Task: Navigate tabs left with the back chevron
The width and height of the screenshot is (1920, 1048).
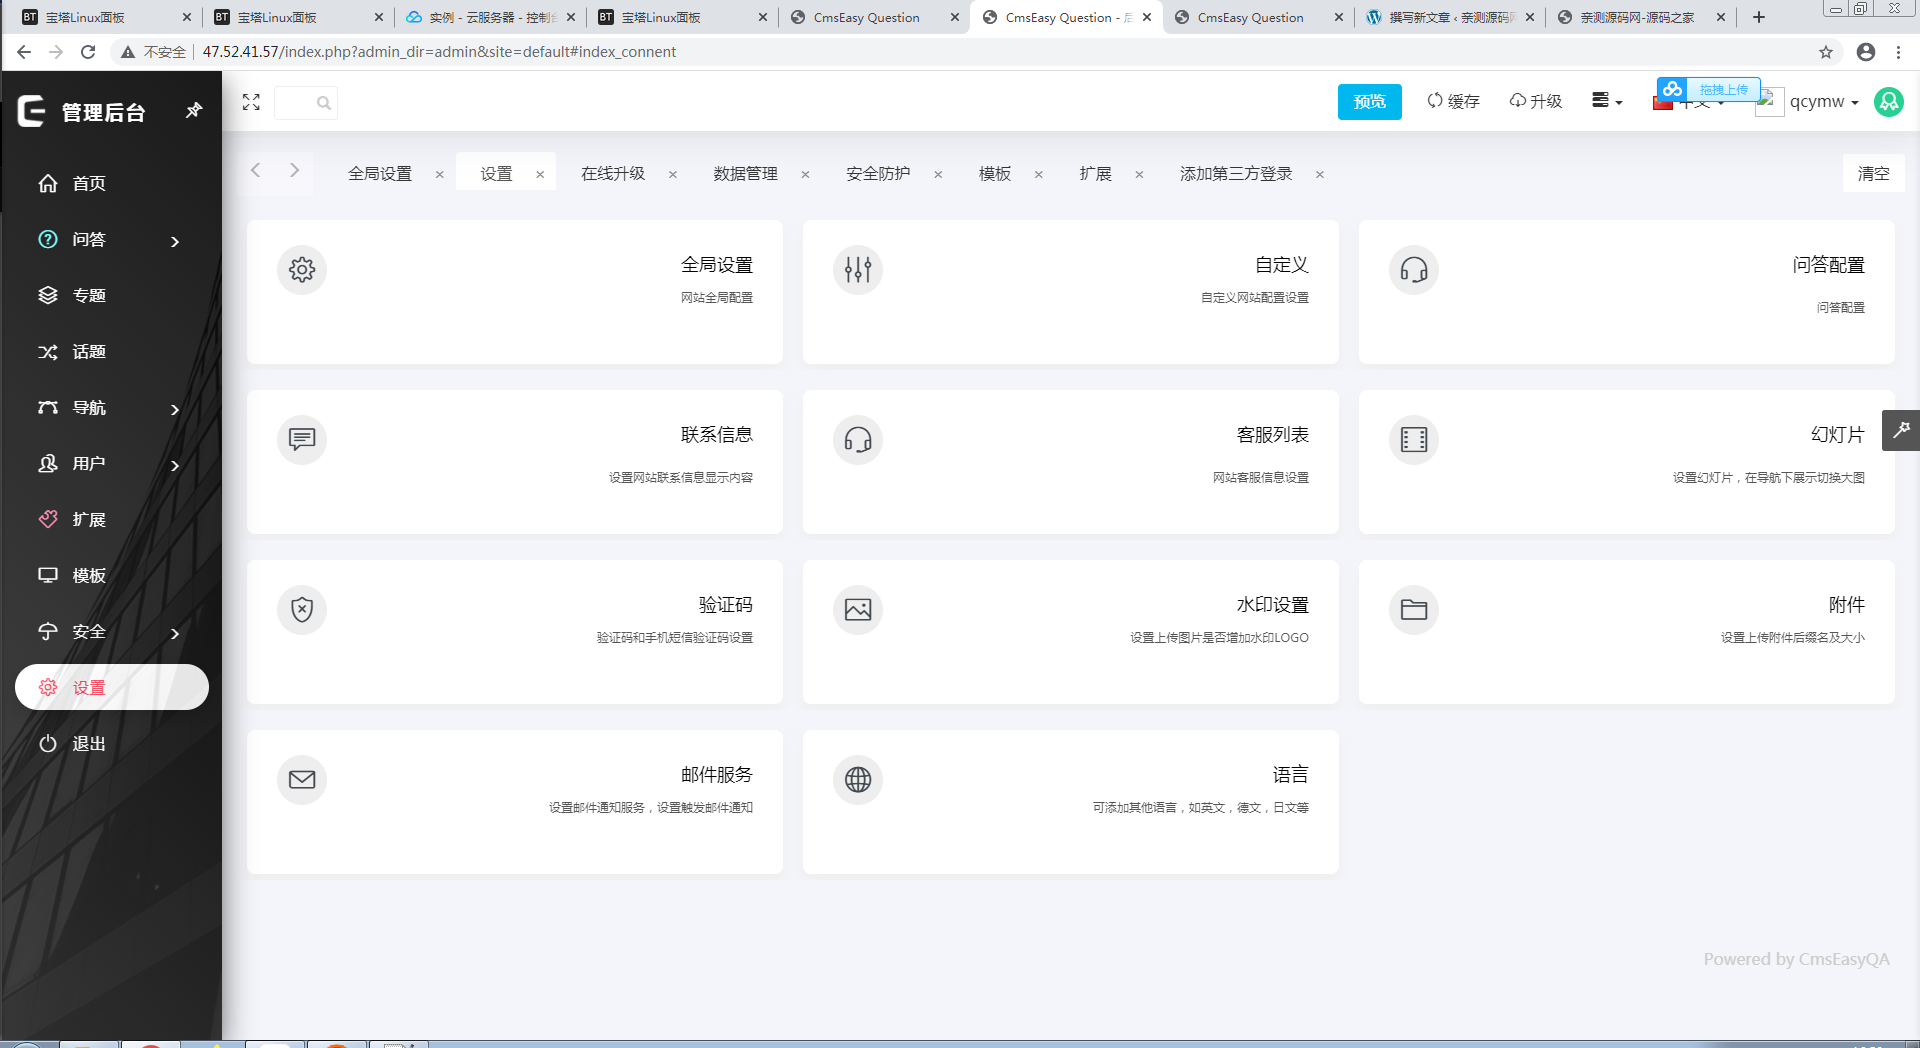Action: [x=256, y=170]
